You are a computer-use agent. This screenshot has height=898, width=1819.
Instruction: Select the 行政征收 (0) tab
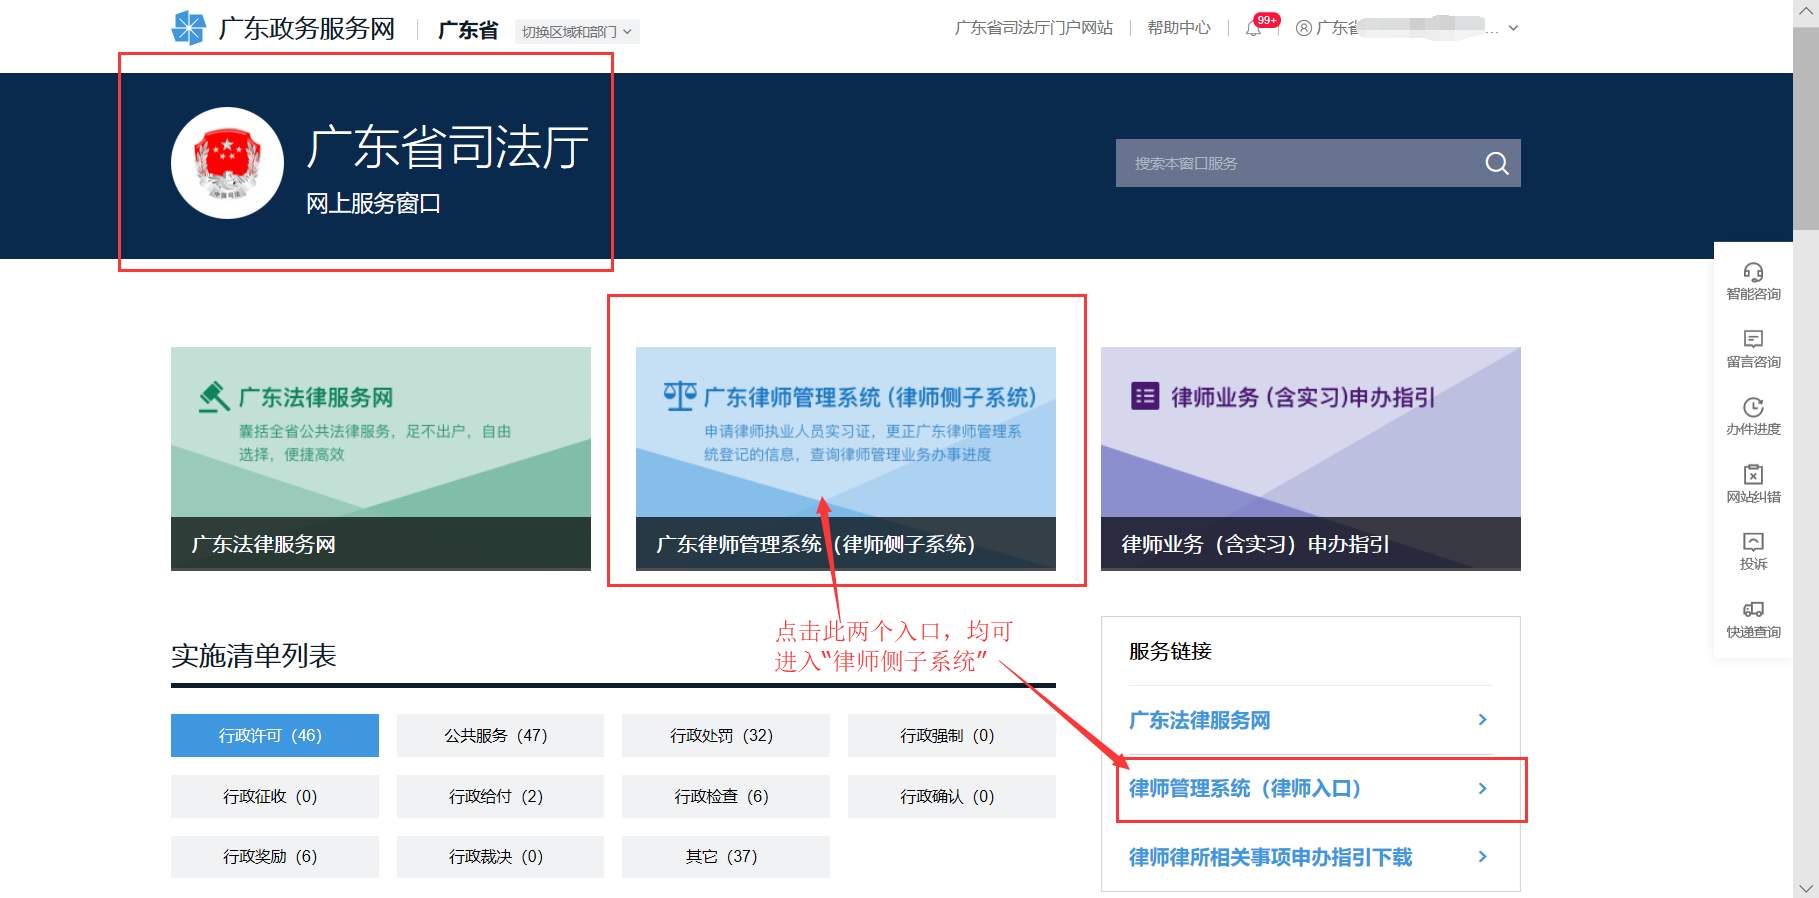click(275, 796)
